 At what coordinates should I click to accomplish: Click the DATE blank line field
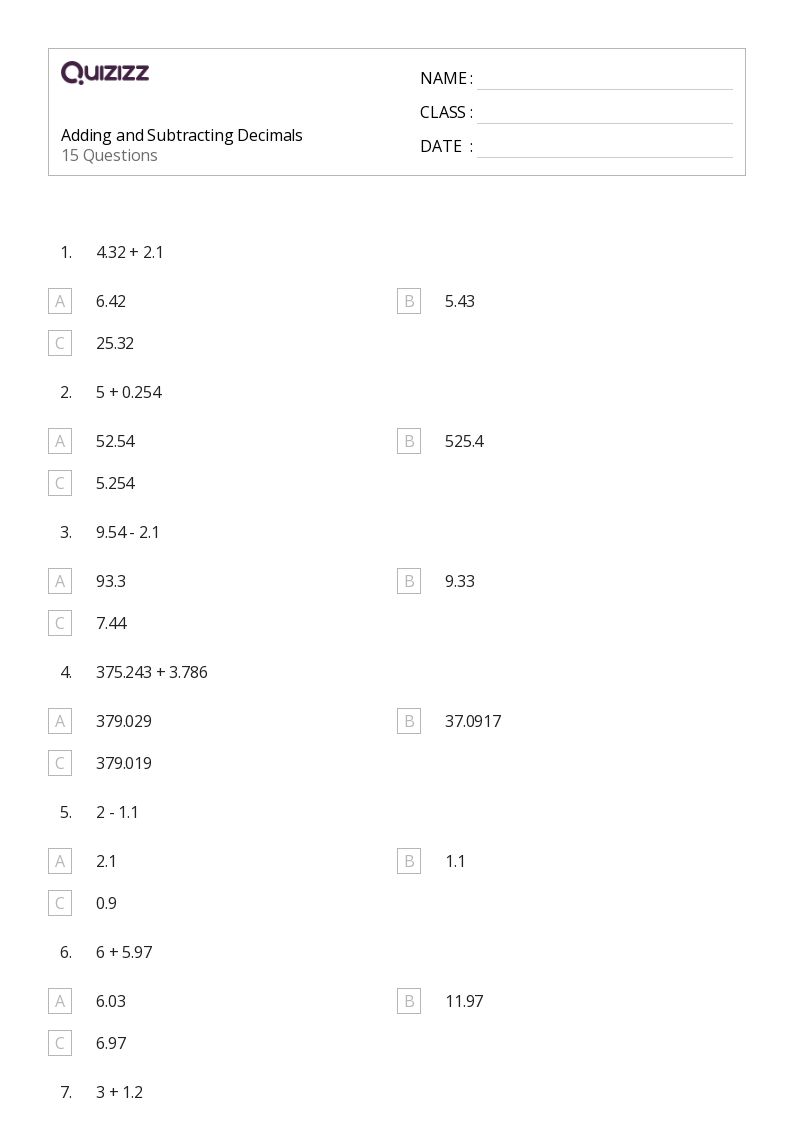tap(605, 148)
